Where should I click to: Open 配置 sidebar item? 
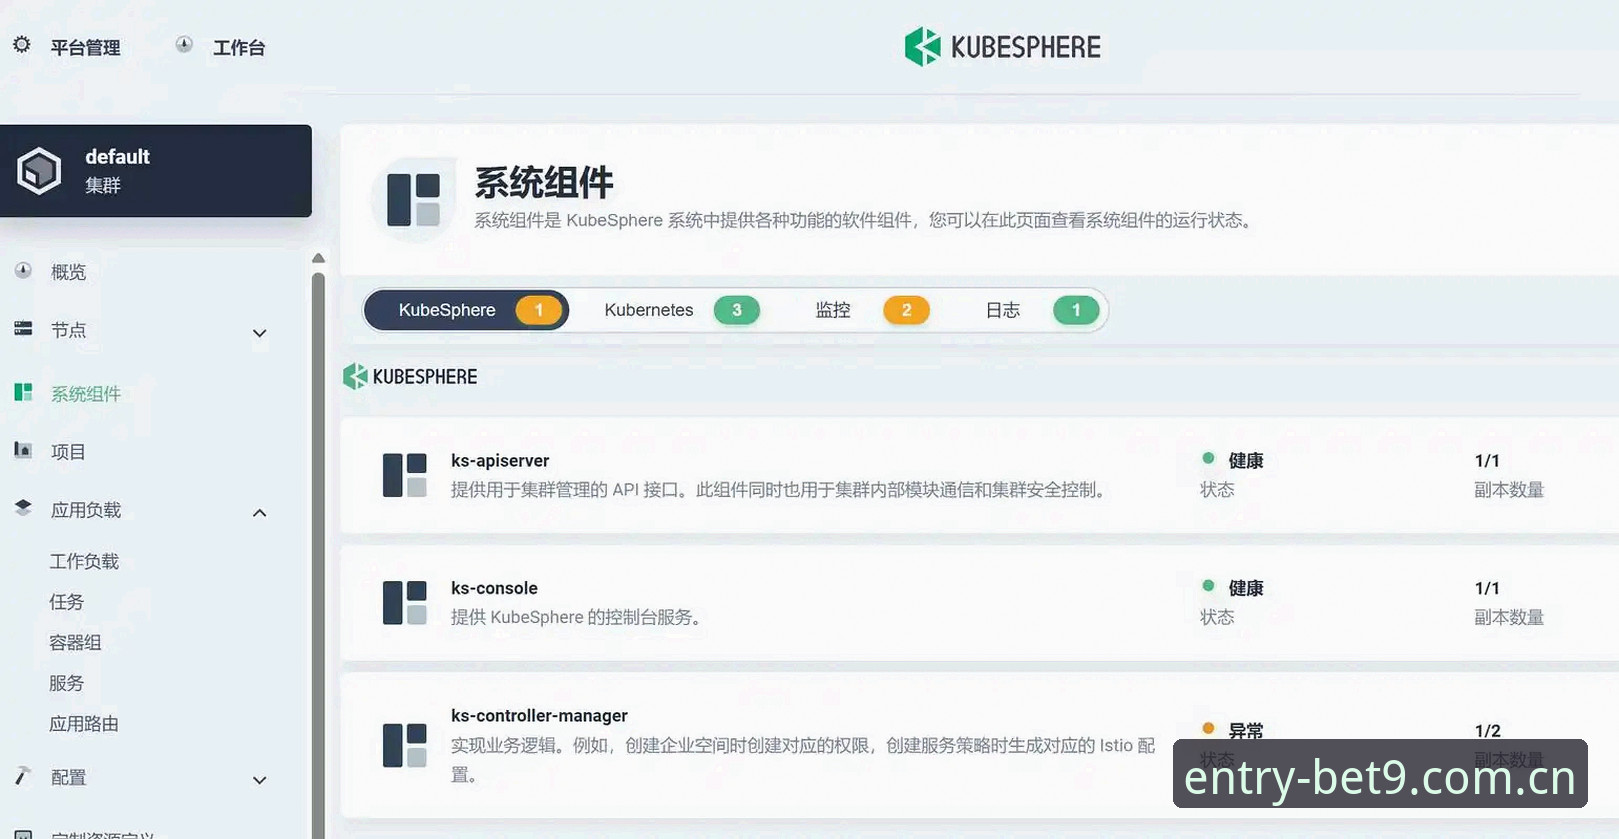68,777
